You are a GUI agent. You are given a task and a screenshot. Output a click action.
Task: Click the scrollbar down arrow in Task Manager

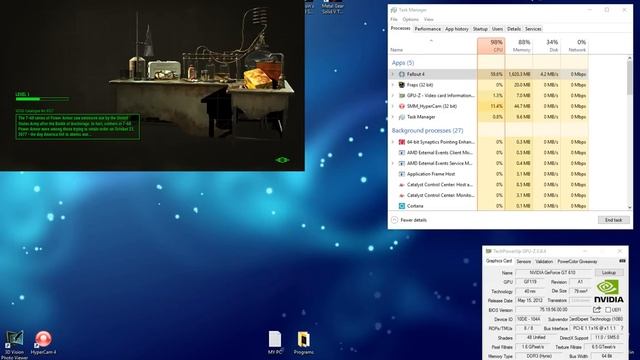[x=629, y=207]
